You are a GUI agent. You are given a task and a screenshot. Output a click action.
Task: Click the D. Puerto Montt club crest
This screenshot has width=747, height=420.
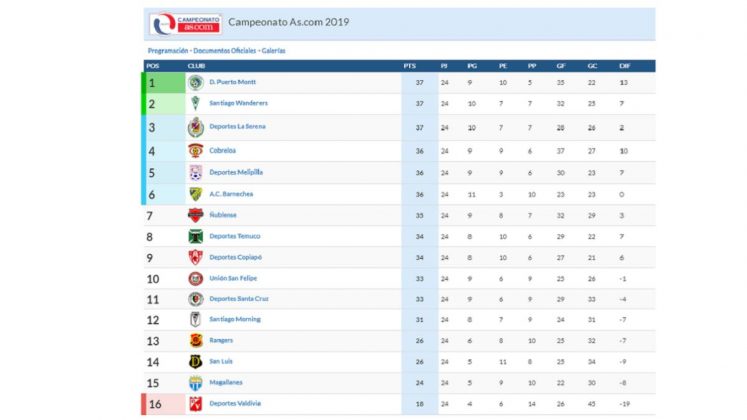click(x=195, y=83)
